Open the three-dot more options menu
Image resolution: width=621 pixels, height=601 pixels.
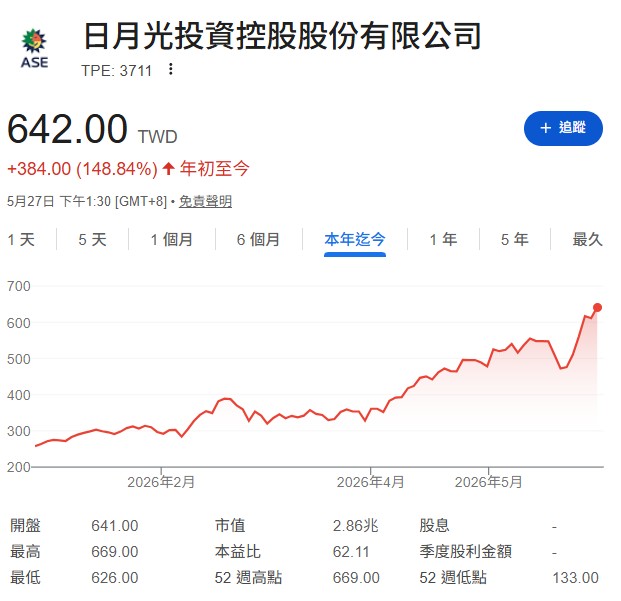click(171, 69)
